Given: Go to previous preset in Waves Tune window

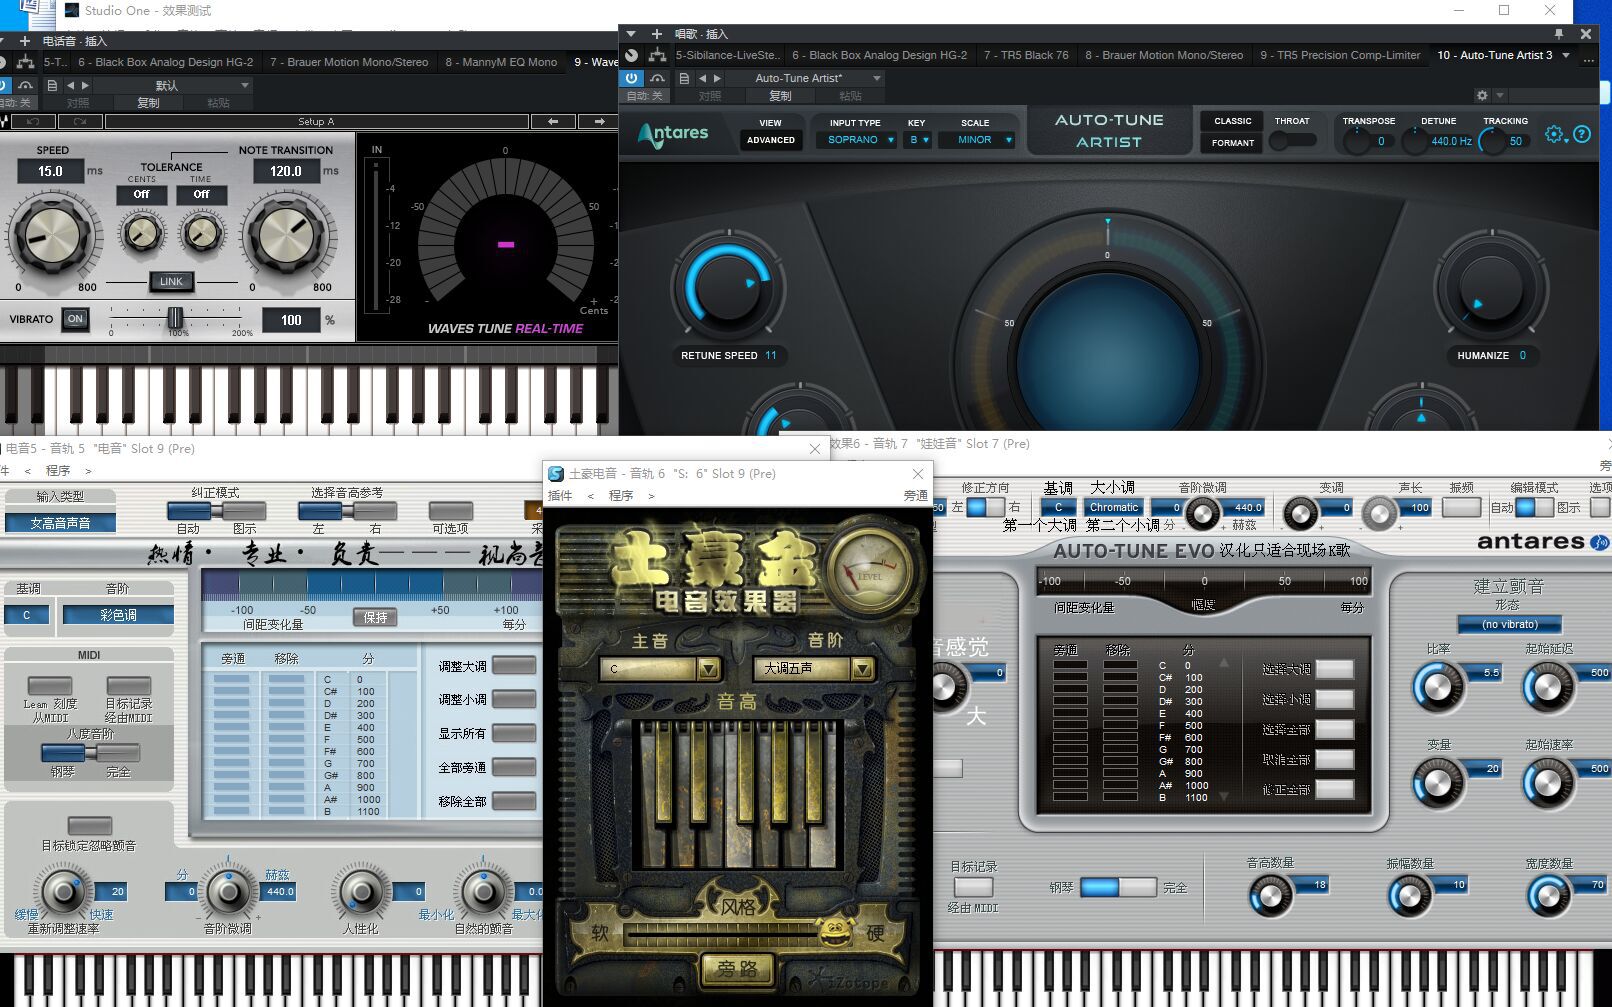Looking at the screenshot, I should click(x=70, y=86).
